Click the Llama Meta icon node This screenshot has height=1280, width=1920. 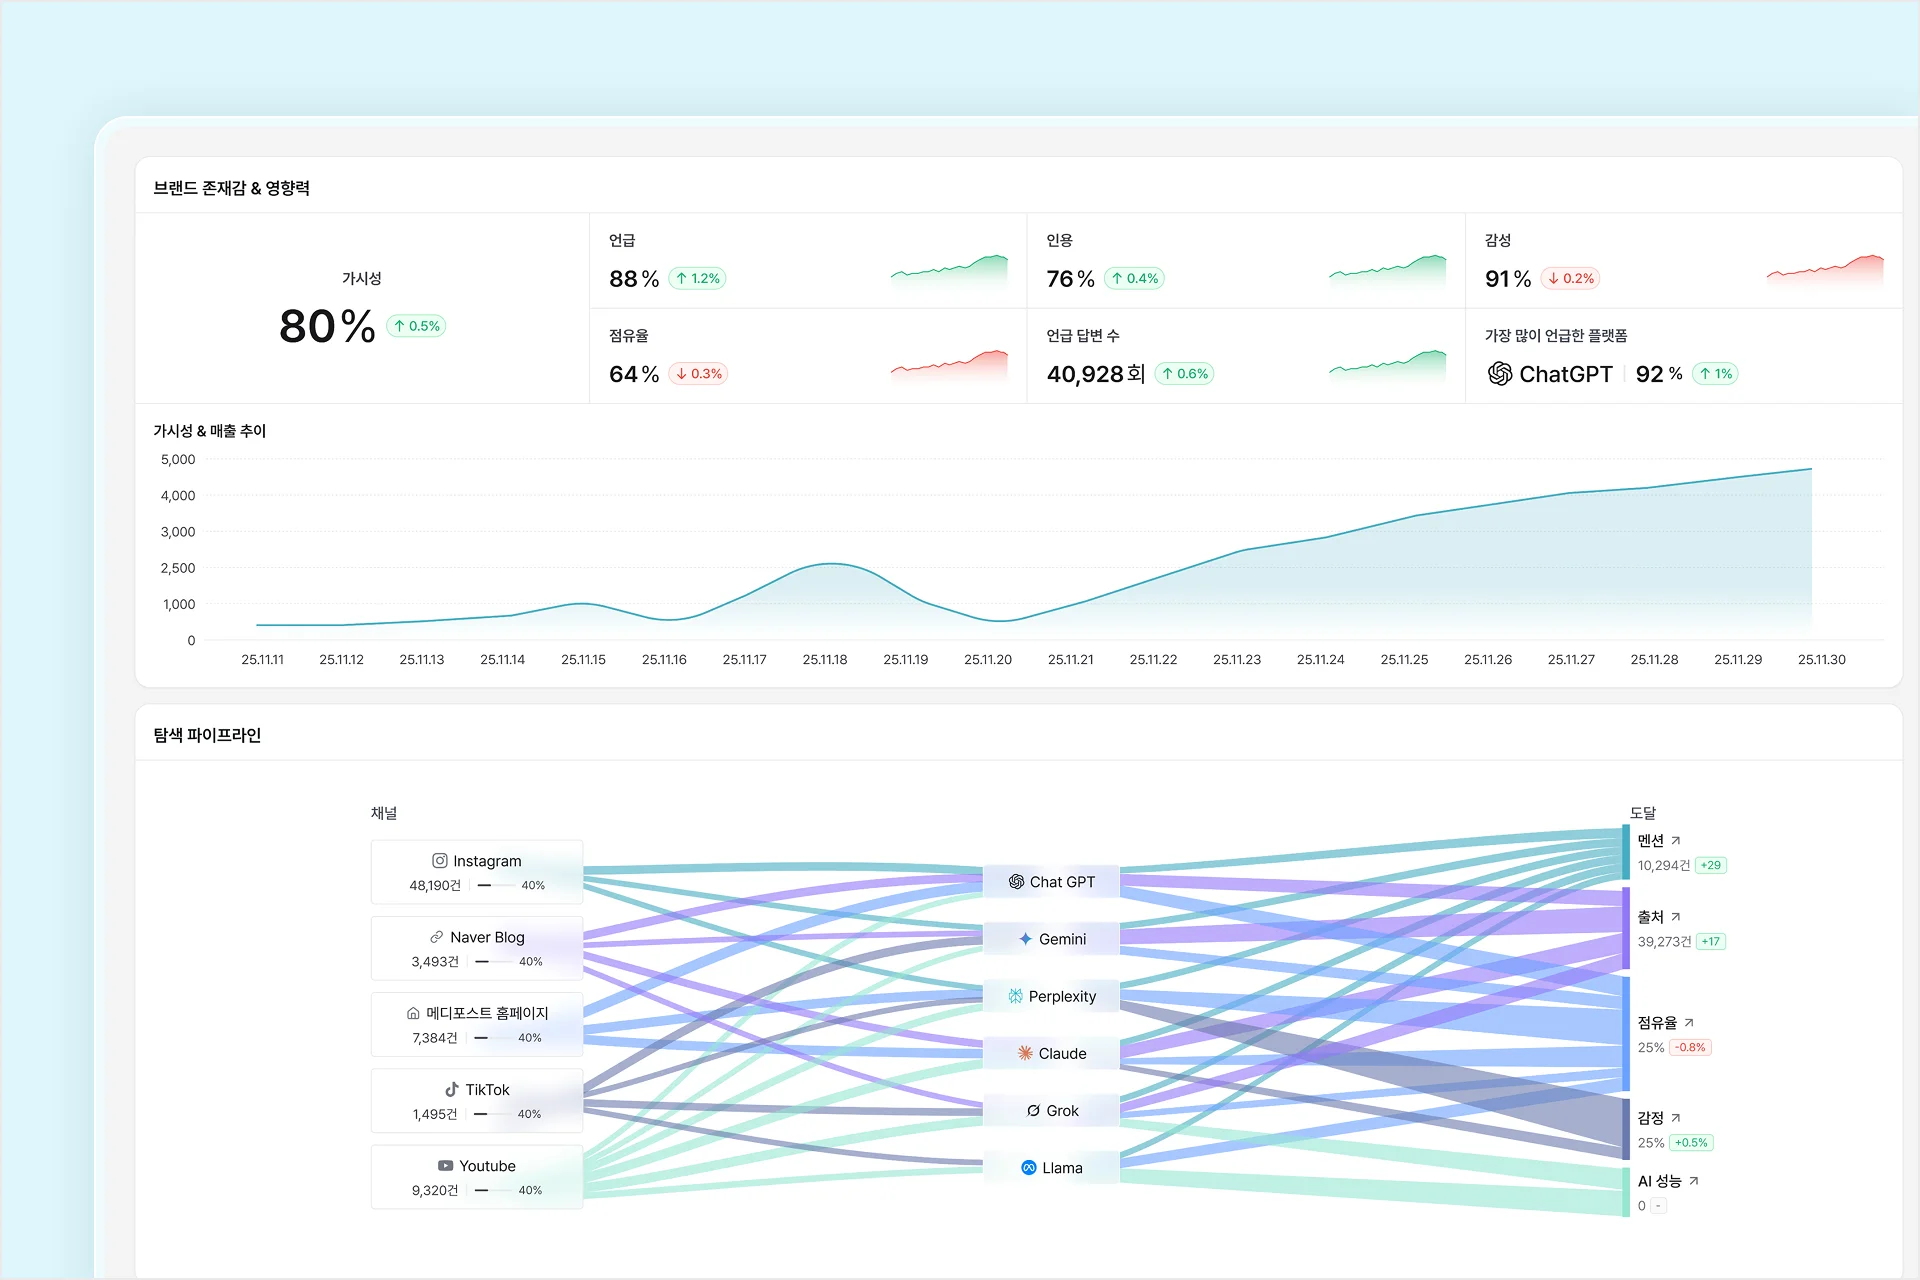[x=1028, y=1168]
